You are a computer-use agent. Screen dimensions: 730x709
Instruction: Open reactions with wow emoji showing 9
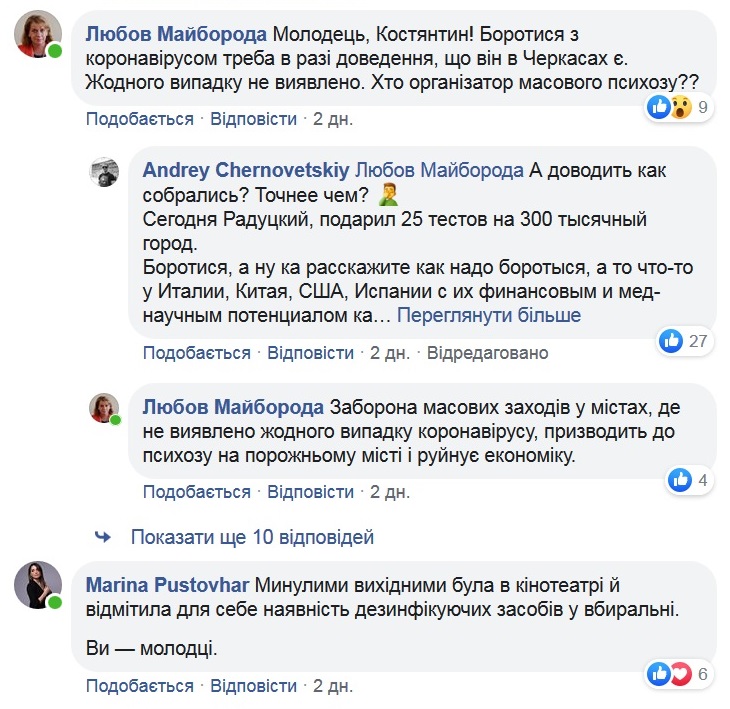(681, 107)
